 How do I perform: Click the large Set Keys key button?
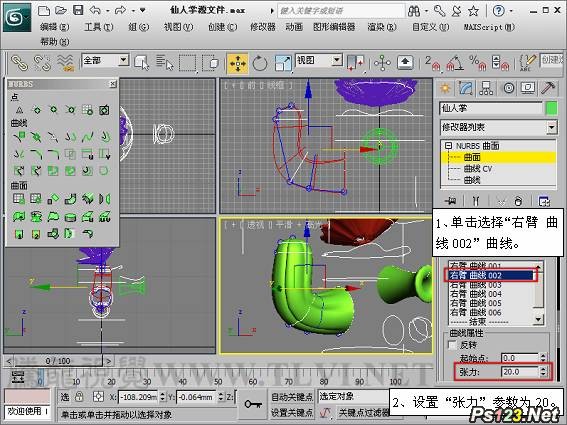click(253, 404)
